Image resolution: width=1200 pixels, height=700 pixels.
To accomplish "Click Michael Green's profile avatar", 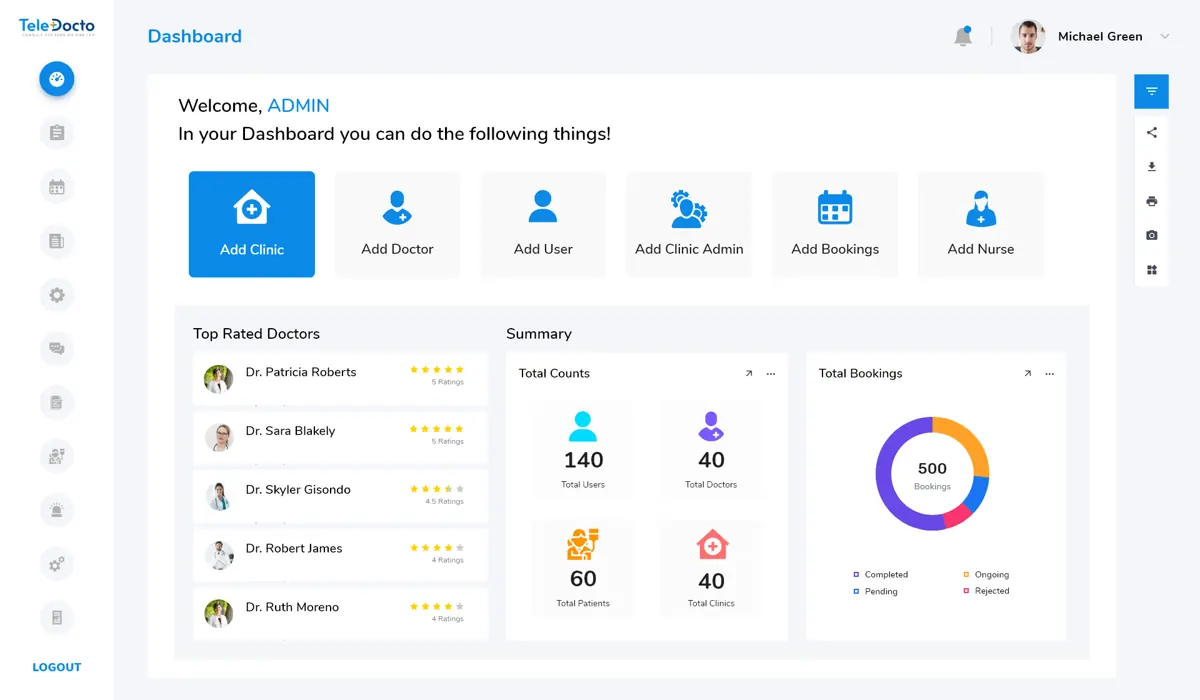I will tap(1028, 36).
